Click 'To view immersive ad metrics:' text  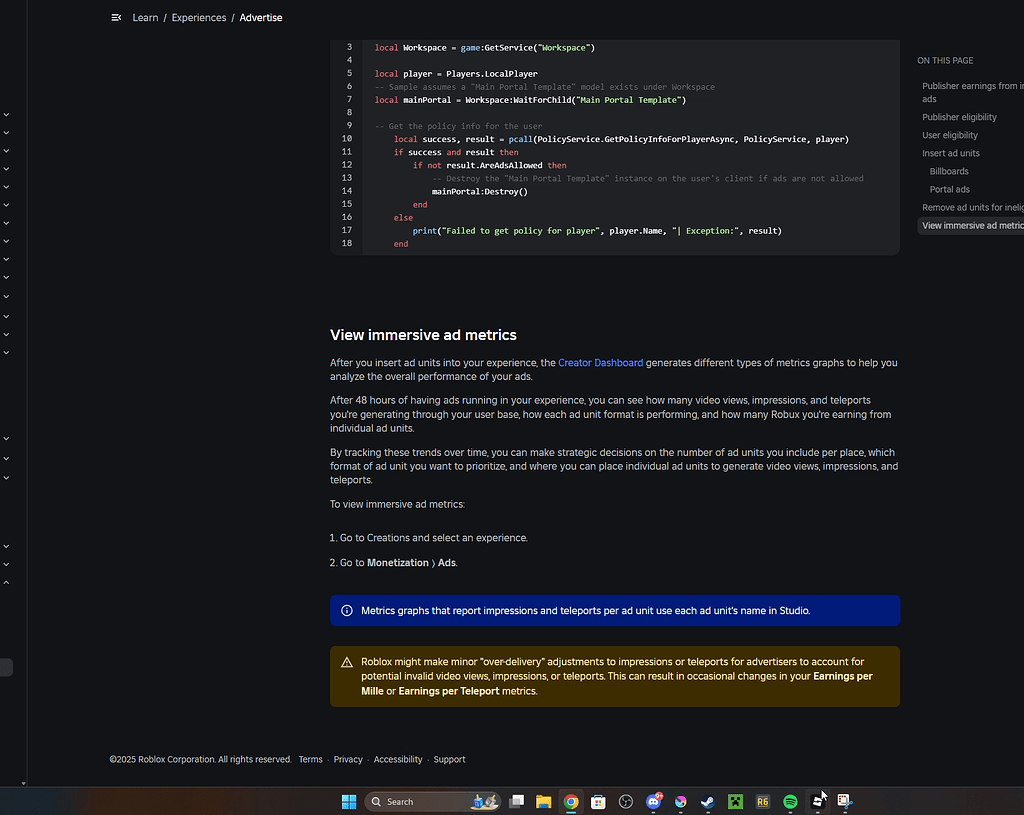(x=397, y=504)
